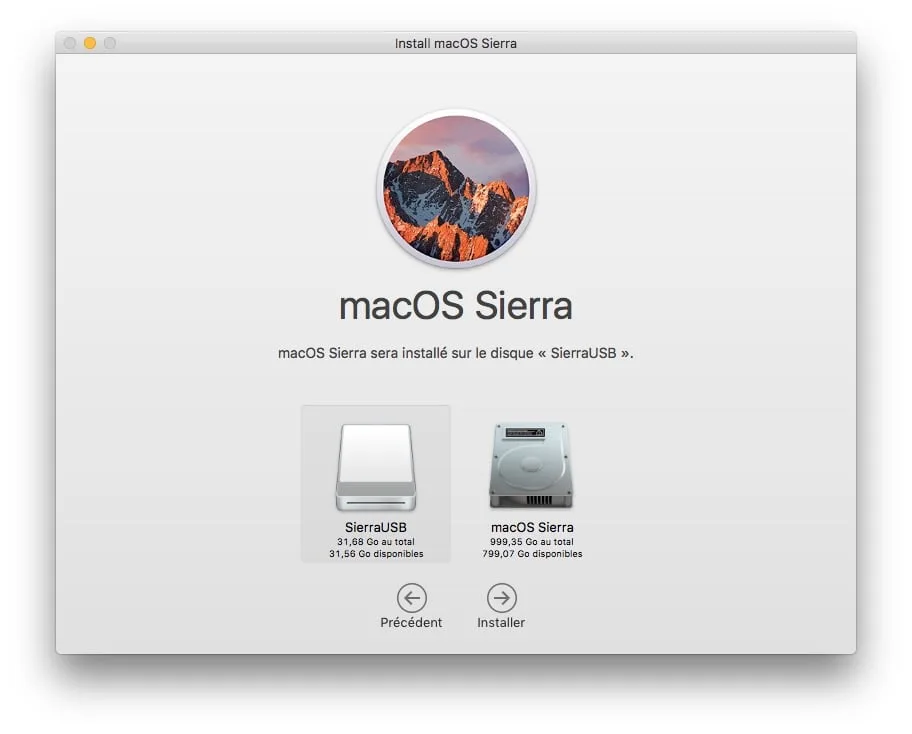The width and height of the screenshot is (912, 734).
Task: Minimize the window with the yellow button
Action: click(x=90, y=43)
